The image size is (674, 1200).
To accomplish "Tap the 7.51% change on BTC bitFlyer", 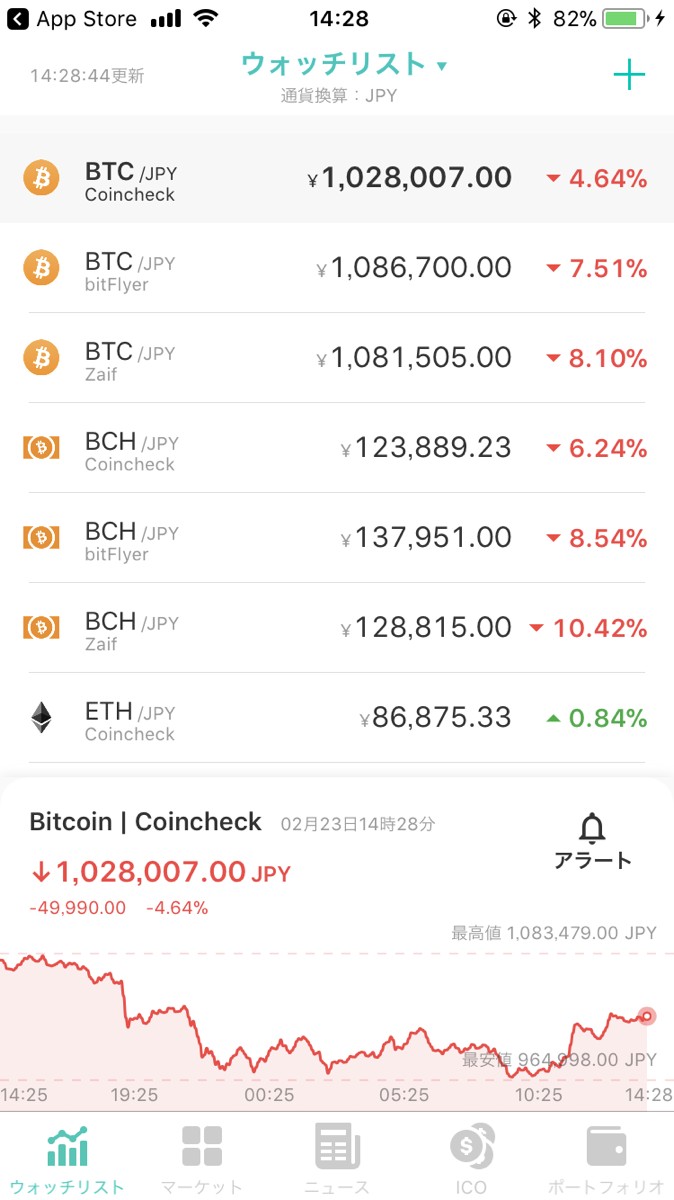I will tap(597, 269).
